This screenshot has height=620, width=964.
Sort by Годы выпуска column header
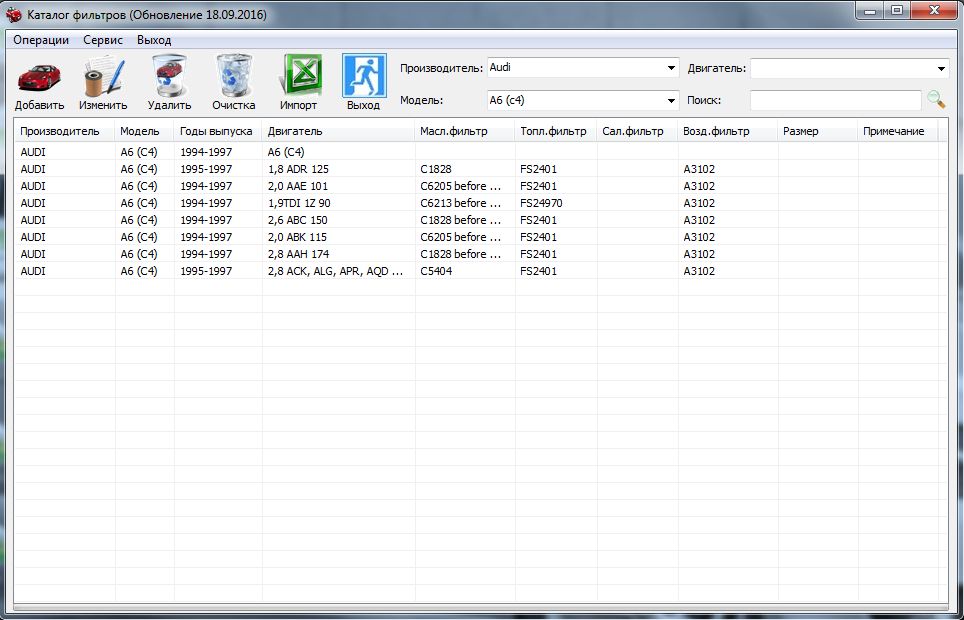[x=218, y=131]
